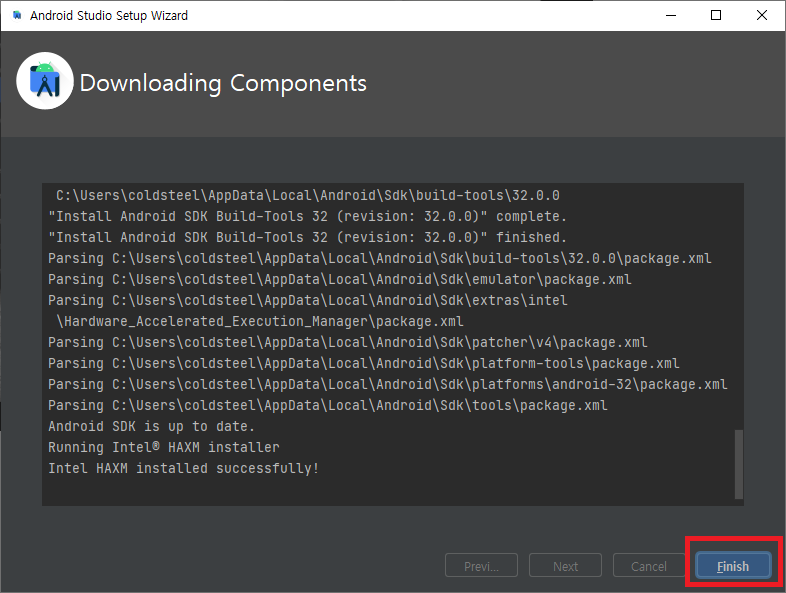Click 'Running Intel® HAXM installer' line

pos(163,447)
